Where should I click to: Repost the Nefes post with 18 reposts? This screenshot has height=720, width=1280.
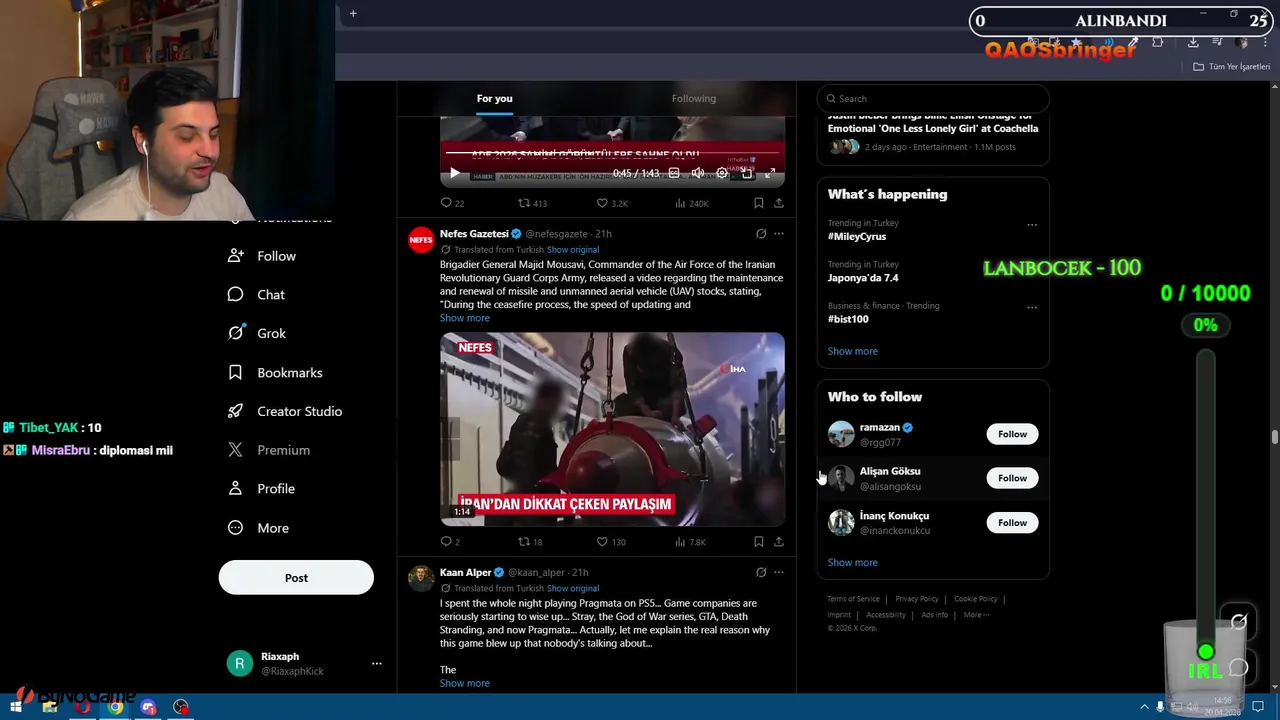tap(530, 542)
